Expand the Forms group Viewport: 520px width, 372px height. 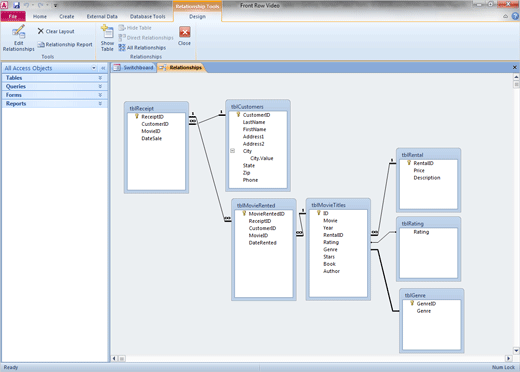tap(55, 95)
